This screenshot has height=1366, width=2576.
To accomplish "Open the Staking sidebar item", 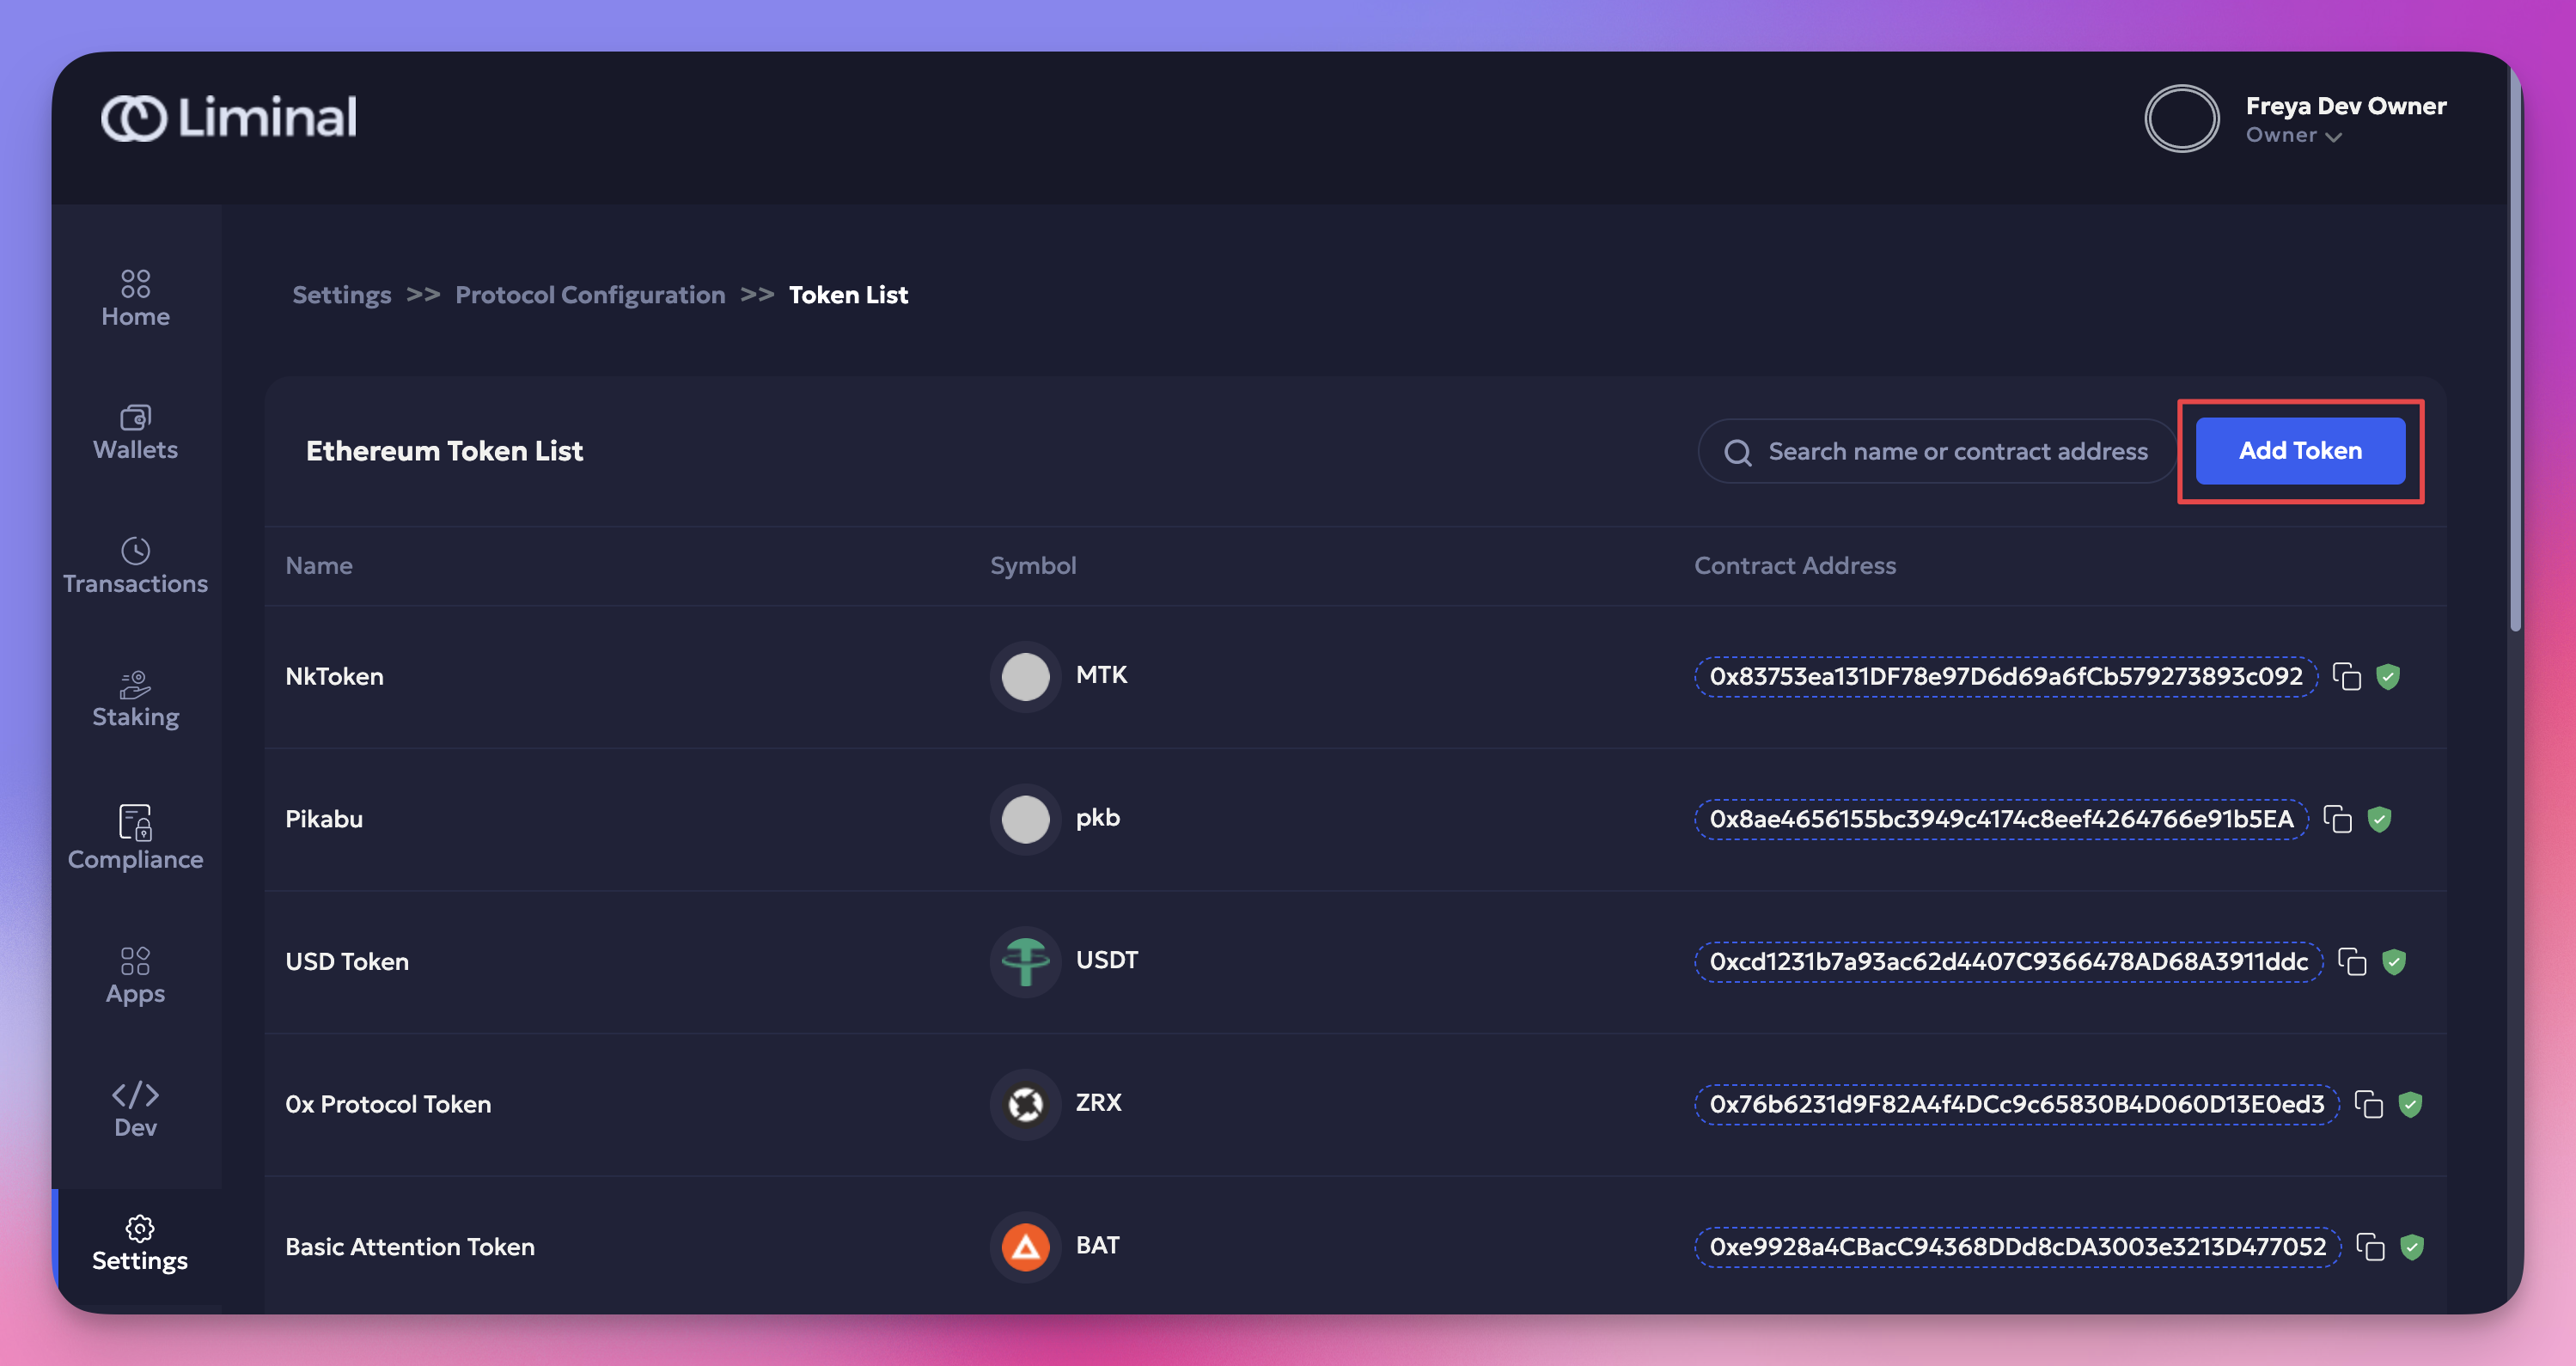I will [135, 699].
